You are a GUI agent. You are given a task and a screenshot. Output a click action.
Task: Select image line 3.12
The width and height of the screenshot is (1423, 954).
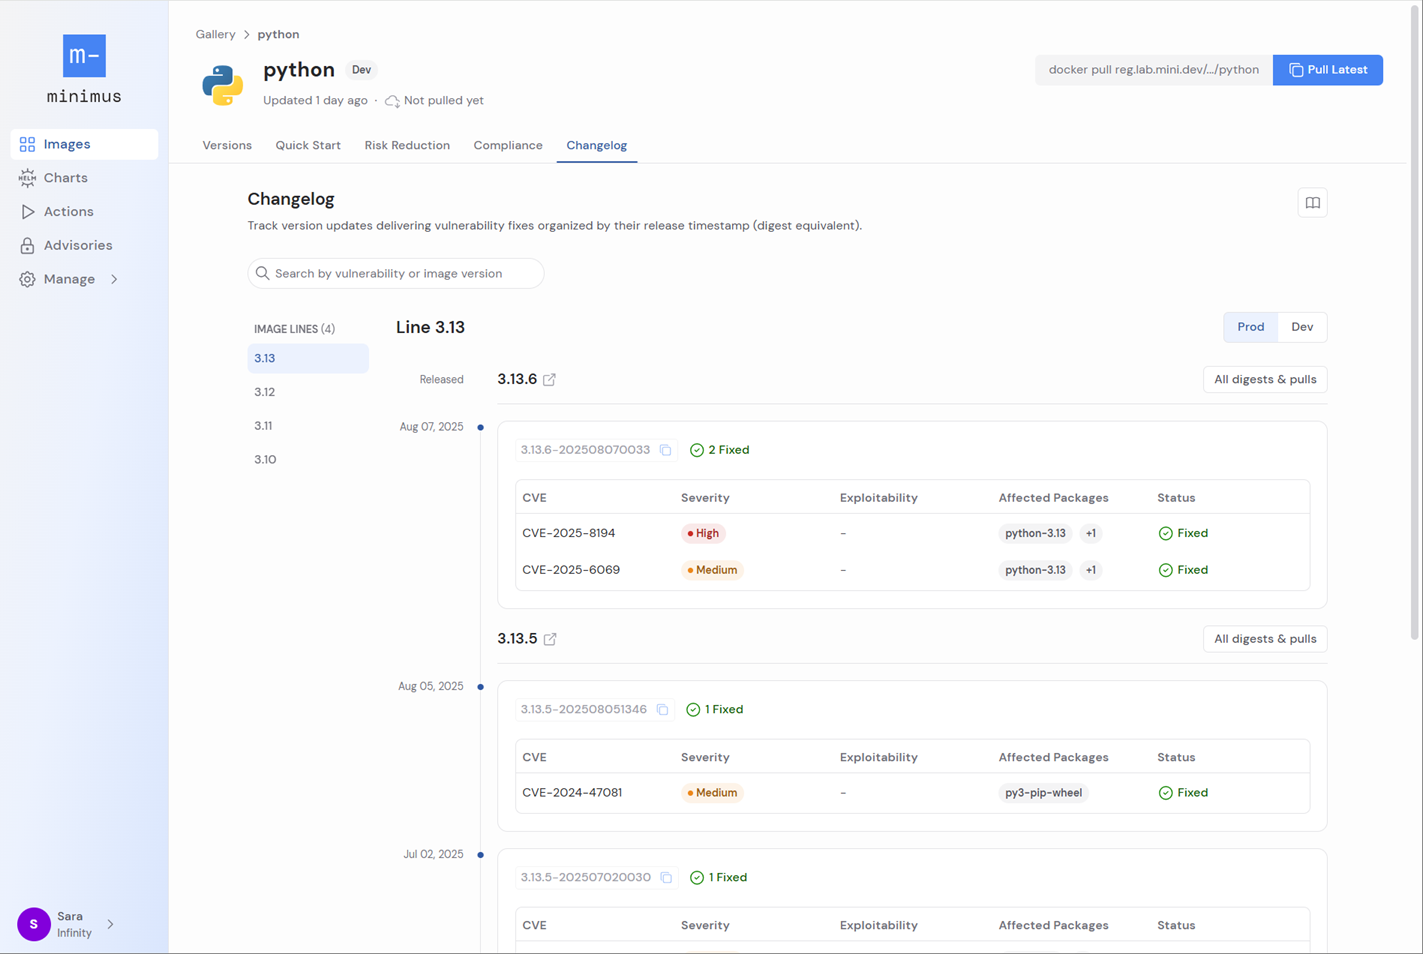coord(308,392)
